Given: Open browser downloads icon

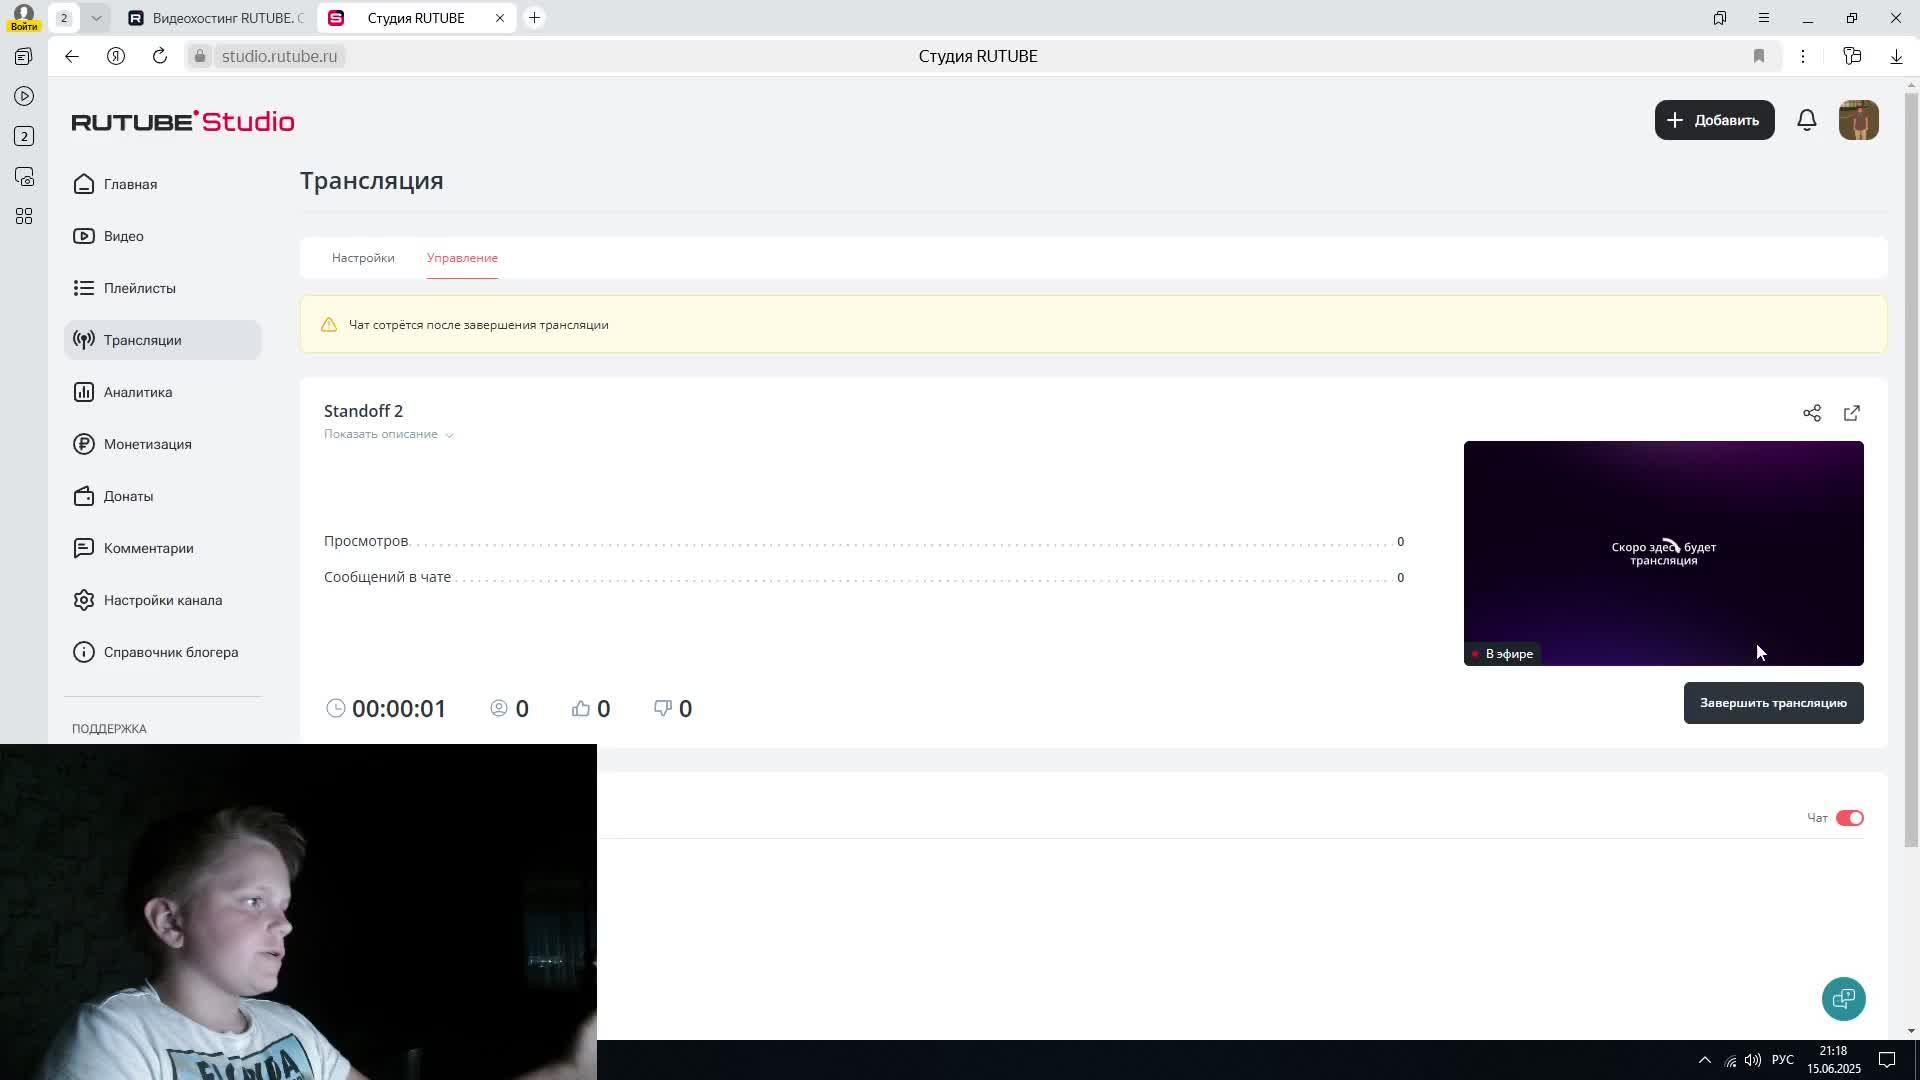Looking at the screenshot, I should 1895,56.
